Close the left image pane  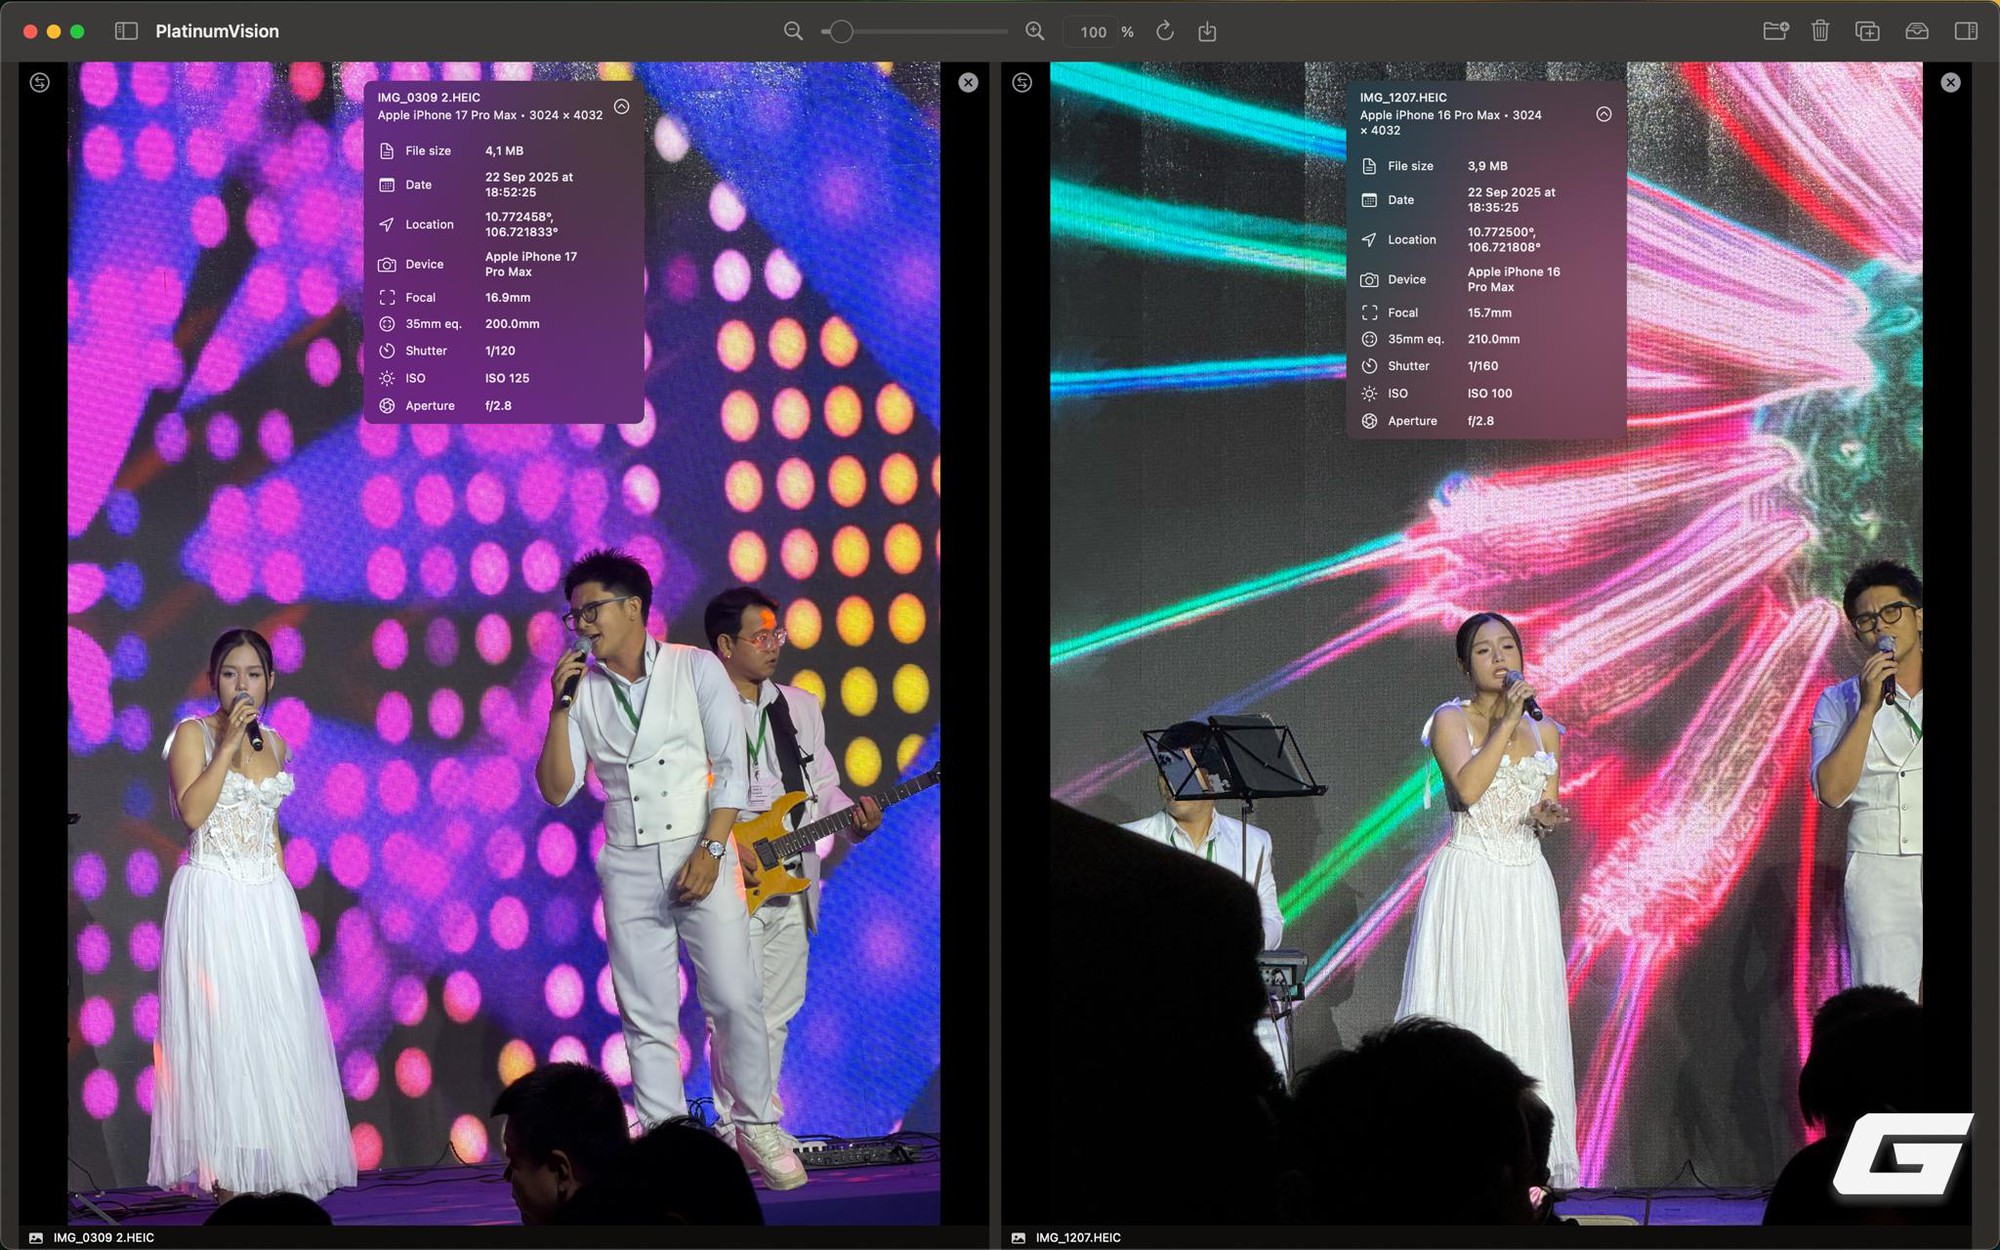[x=968, y=83]
